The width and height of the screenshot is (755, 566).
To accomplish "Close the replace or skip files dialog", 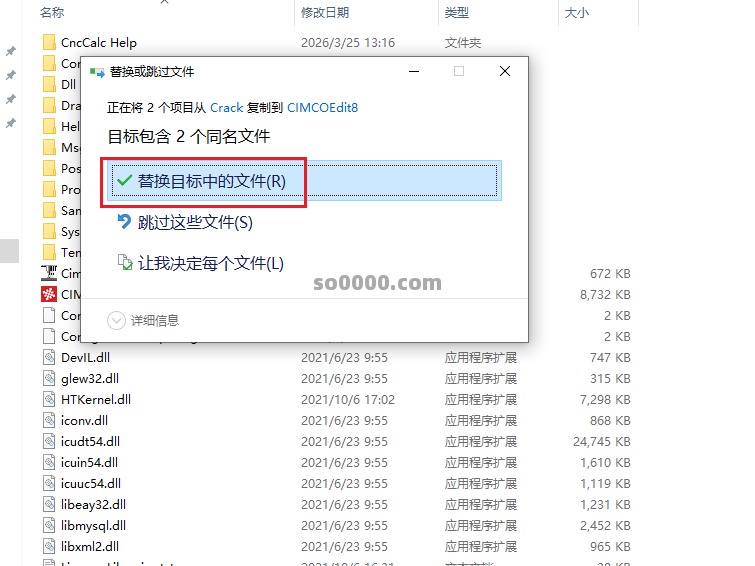I will 505,71.
